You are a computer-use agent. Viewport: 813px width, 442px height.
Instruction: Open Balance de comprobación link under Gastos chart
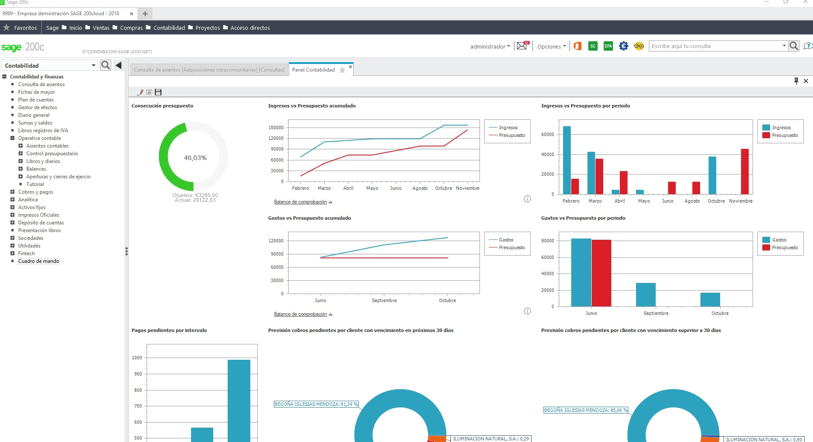click(300, 314)
